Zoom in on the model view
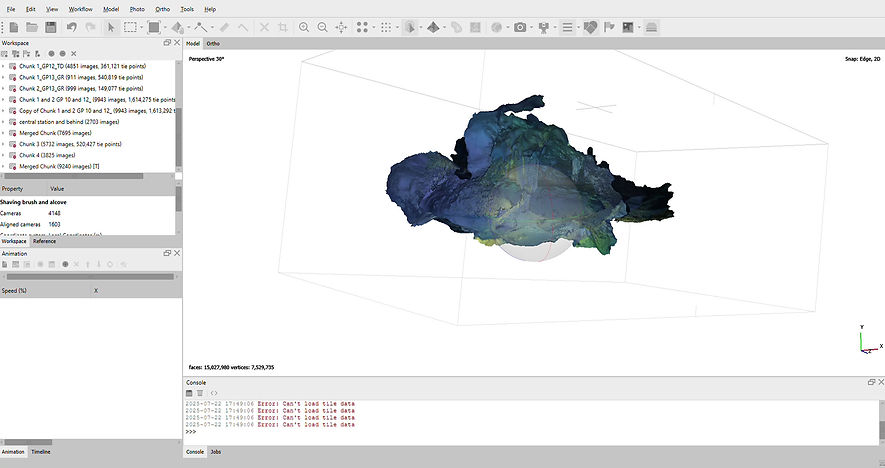Viewport: 885px width, 468px height. [304, 27]
